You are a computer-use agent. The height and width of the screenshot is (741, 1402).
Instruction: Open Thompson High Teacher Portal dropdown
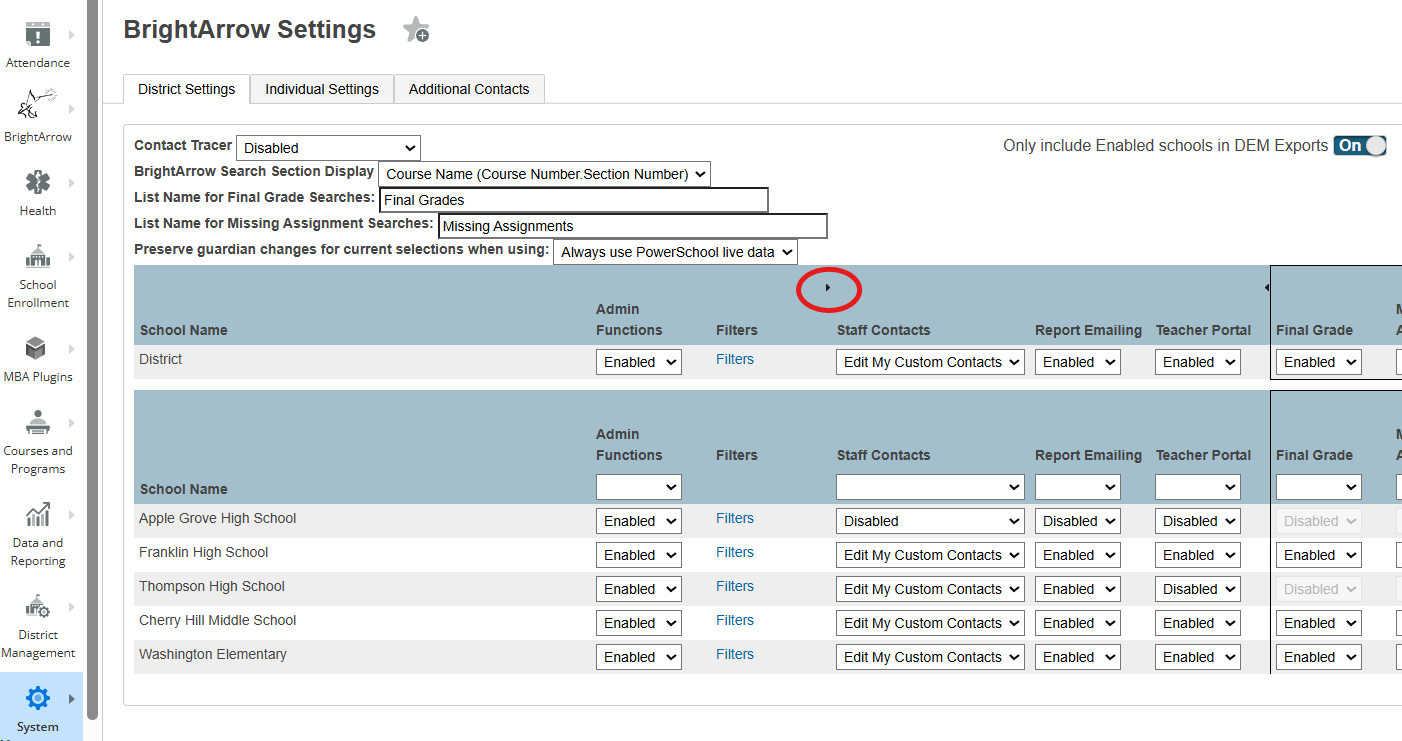point(1198,589)
